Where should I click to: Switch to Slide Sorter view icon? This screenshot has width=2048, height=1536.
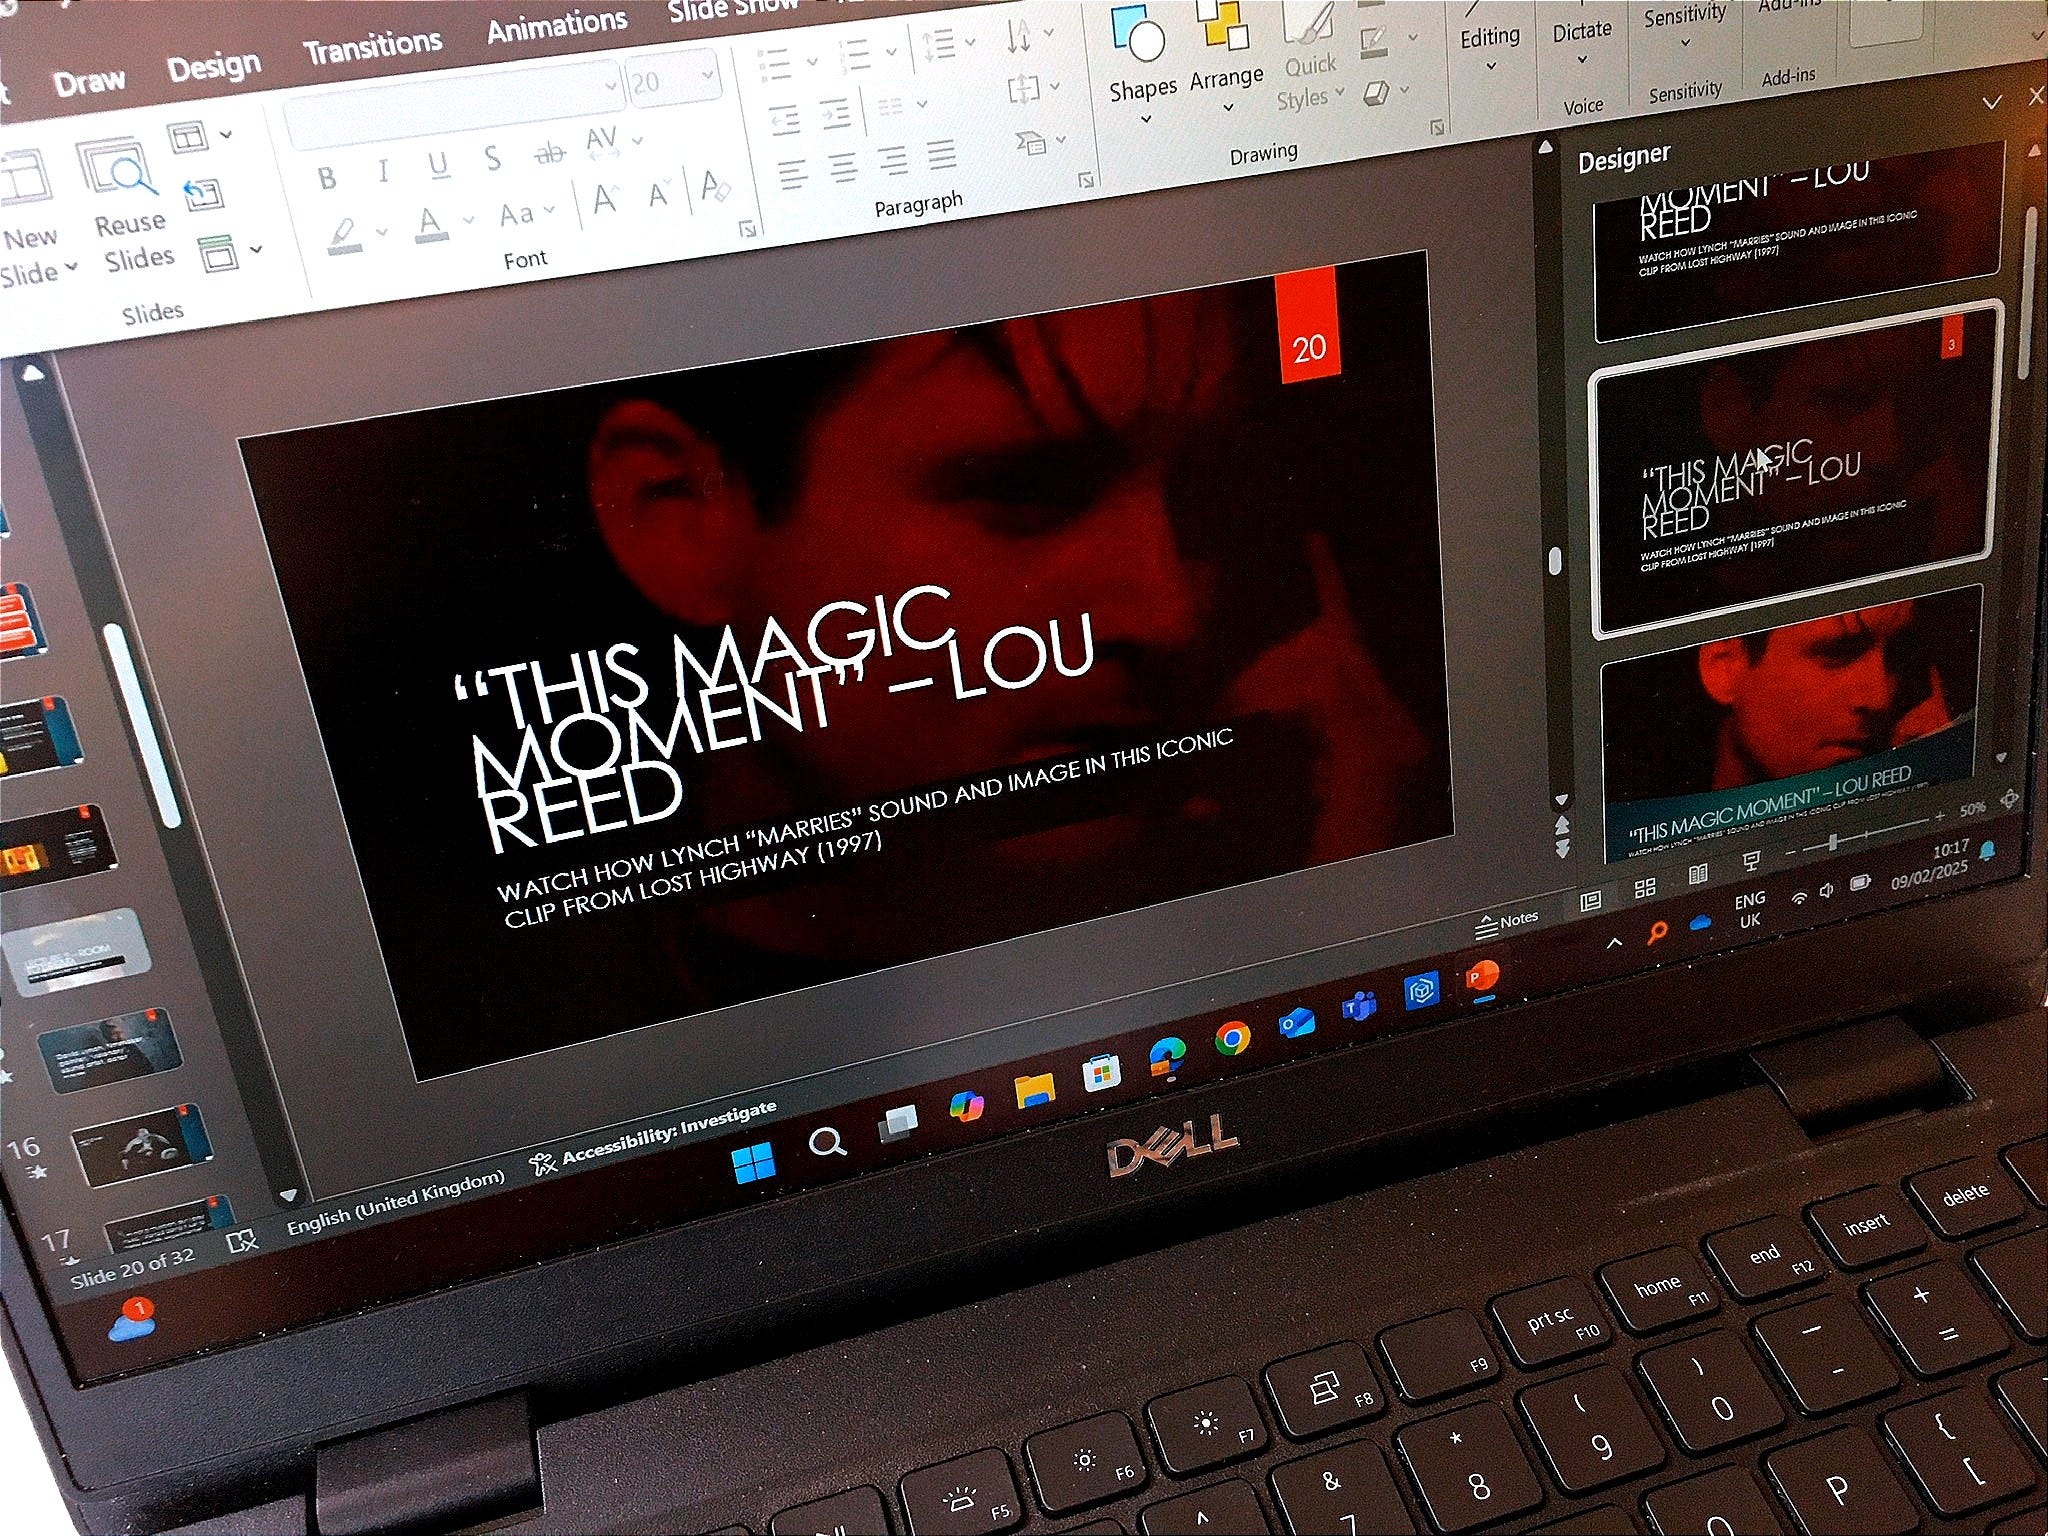click(x=1644, y=888)
